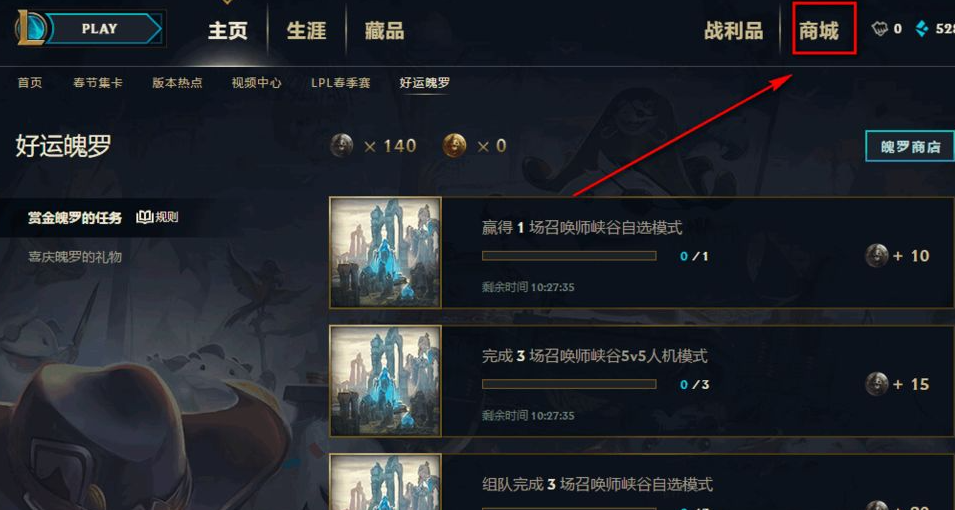Select the LPL春季赛 sub-tab
The width and height of the screenshot is (955, 510).
click(x=340, y=83)
